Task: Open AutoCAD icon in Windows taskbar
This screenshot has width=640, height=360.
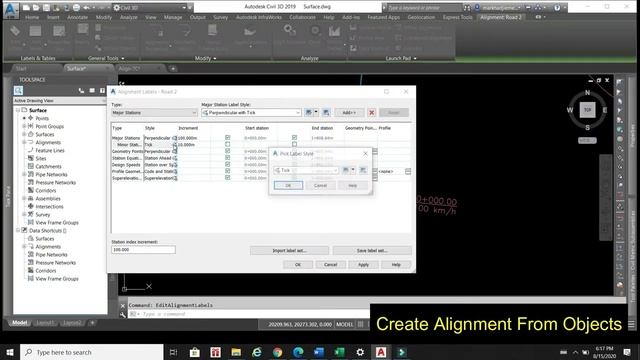Action: point(381,352)
